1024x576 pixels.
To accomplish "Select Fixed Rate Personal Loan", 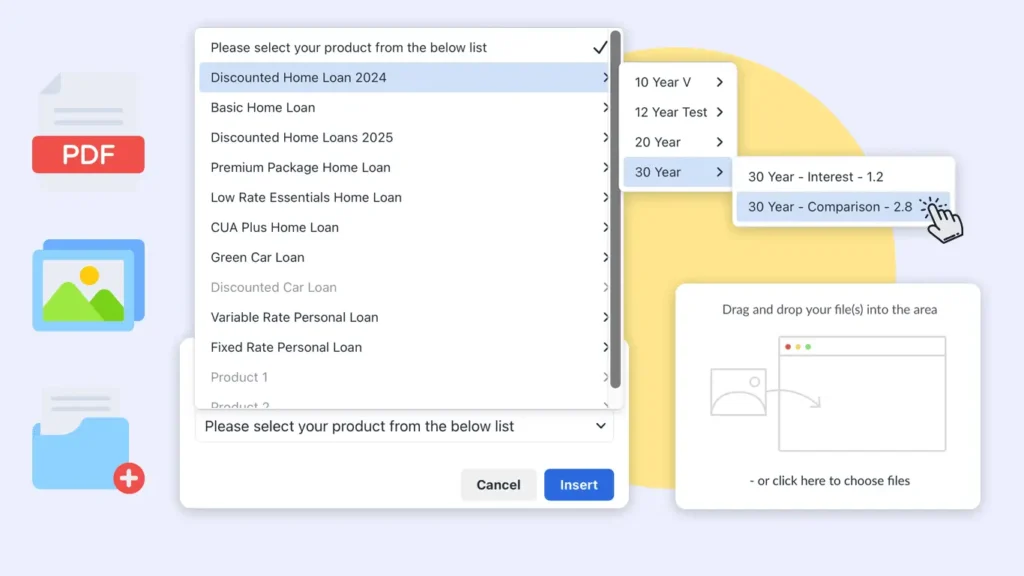I will click(x=404, y=347).
